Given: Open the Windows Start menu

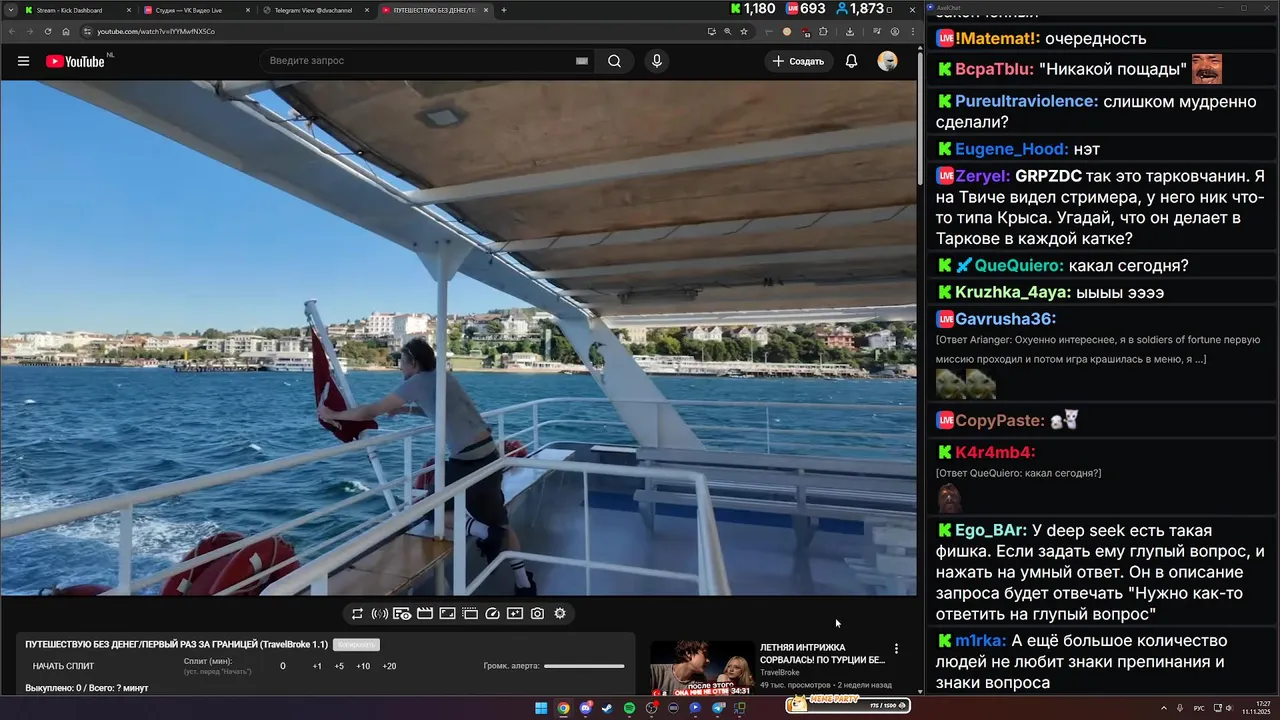Looking at the screenshot, I should (x=541, y=708).
